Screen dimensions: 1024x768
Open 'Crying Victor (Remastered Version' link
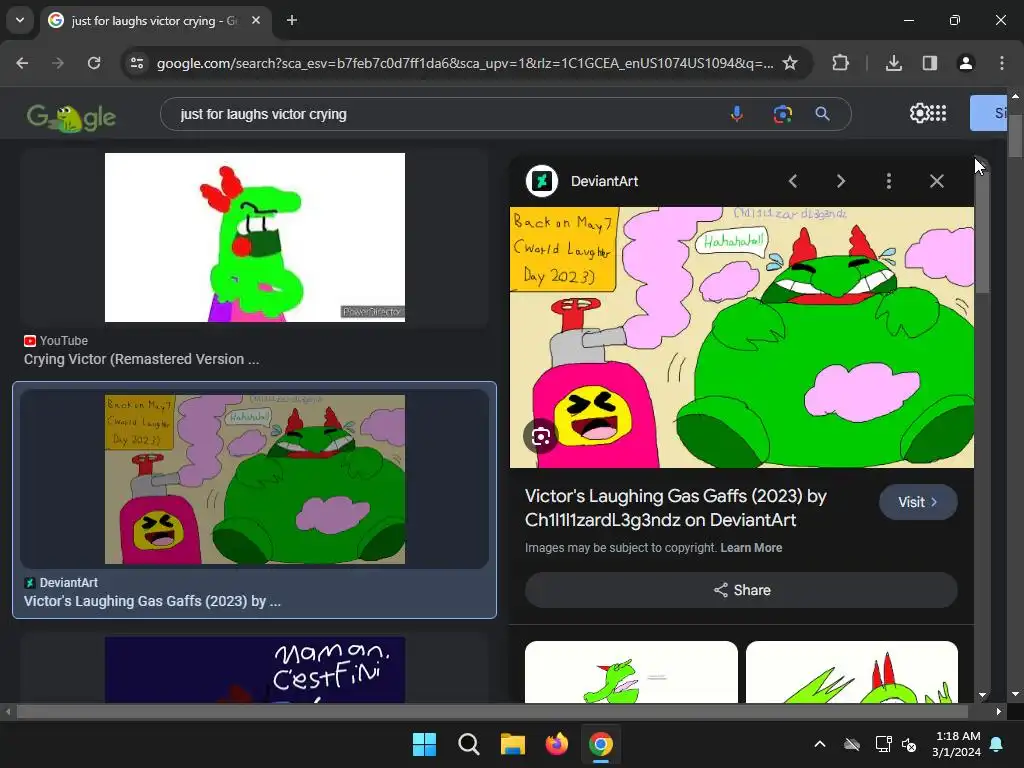(x=141, y=359)
